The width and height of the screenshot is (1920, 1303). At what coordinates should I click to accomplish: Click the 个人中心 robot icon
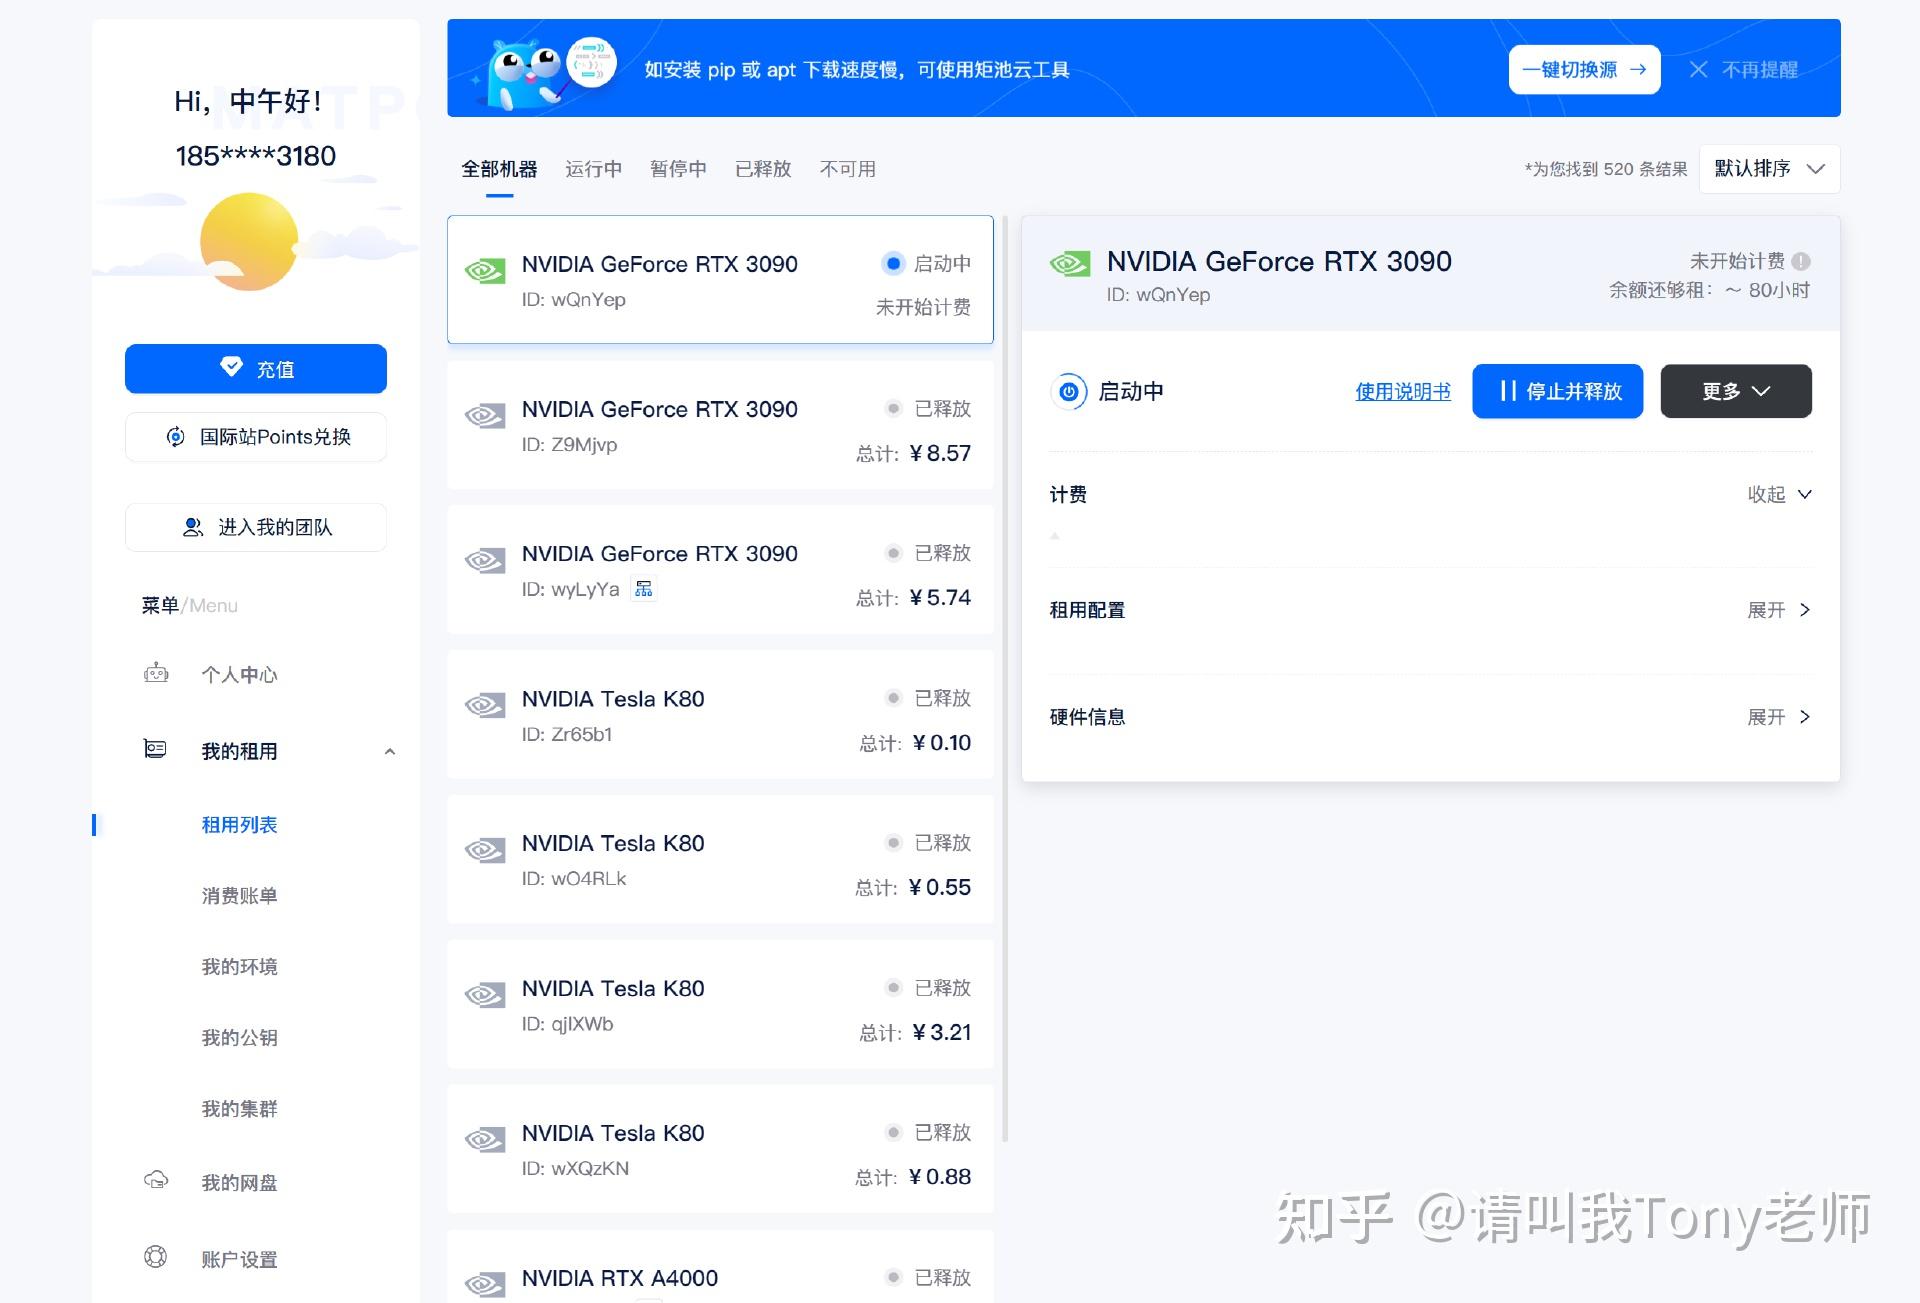coord(156,673)
